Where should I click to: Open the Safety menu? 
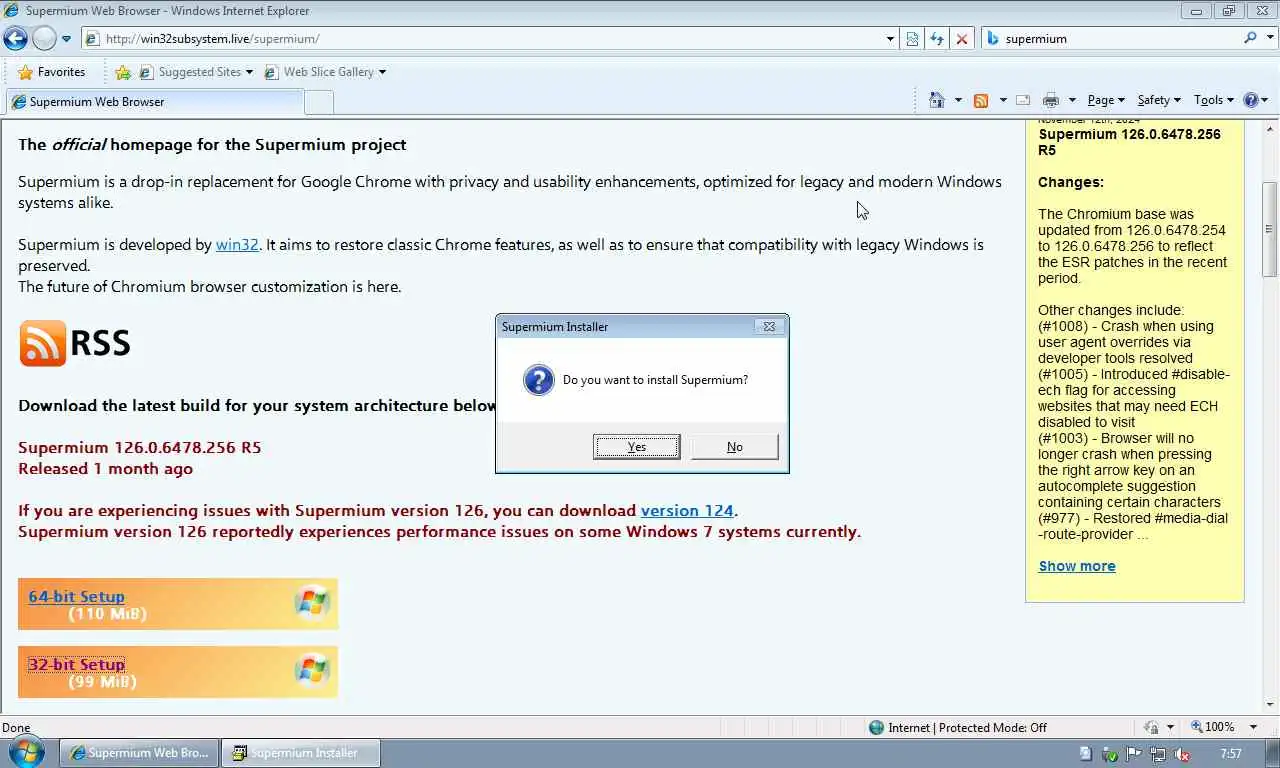pyautogui.click(x=1159, y=100)
